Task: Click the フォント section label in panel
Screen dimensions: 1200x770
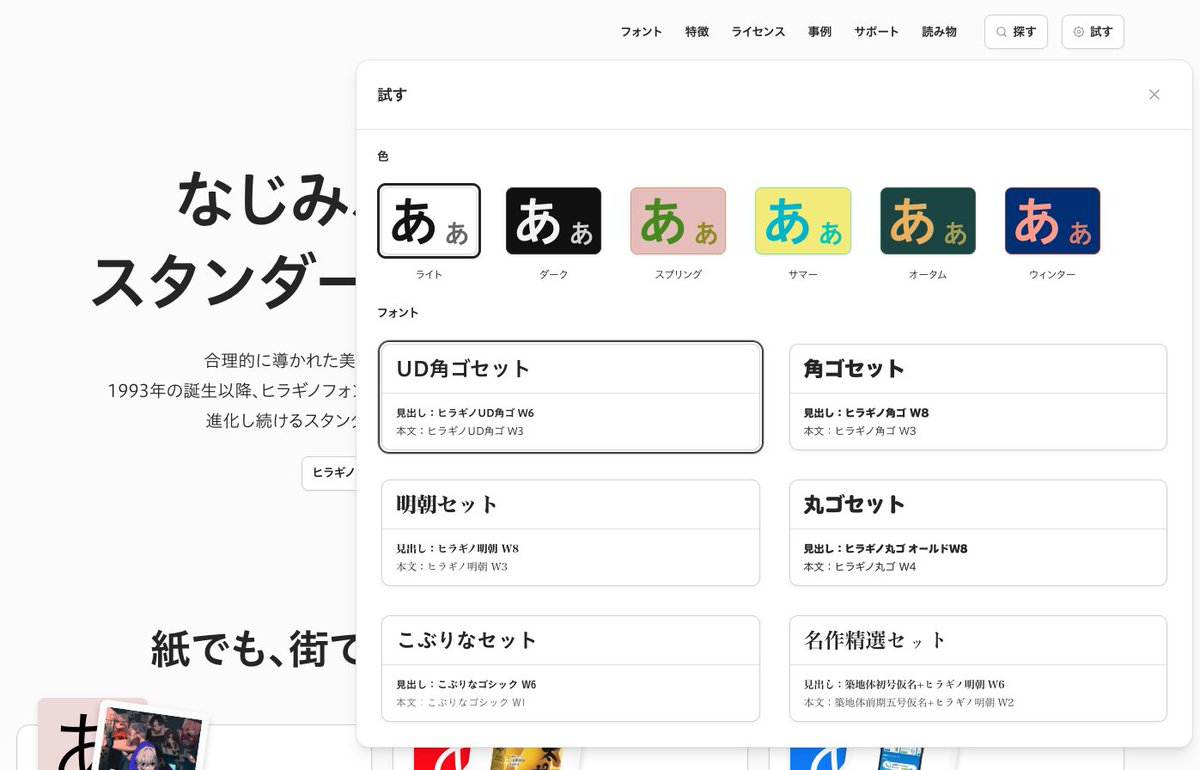Action: [x=398, y=312]
